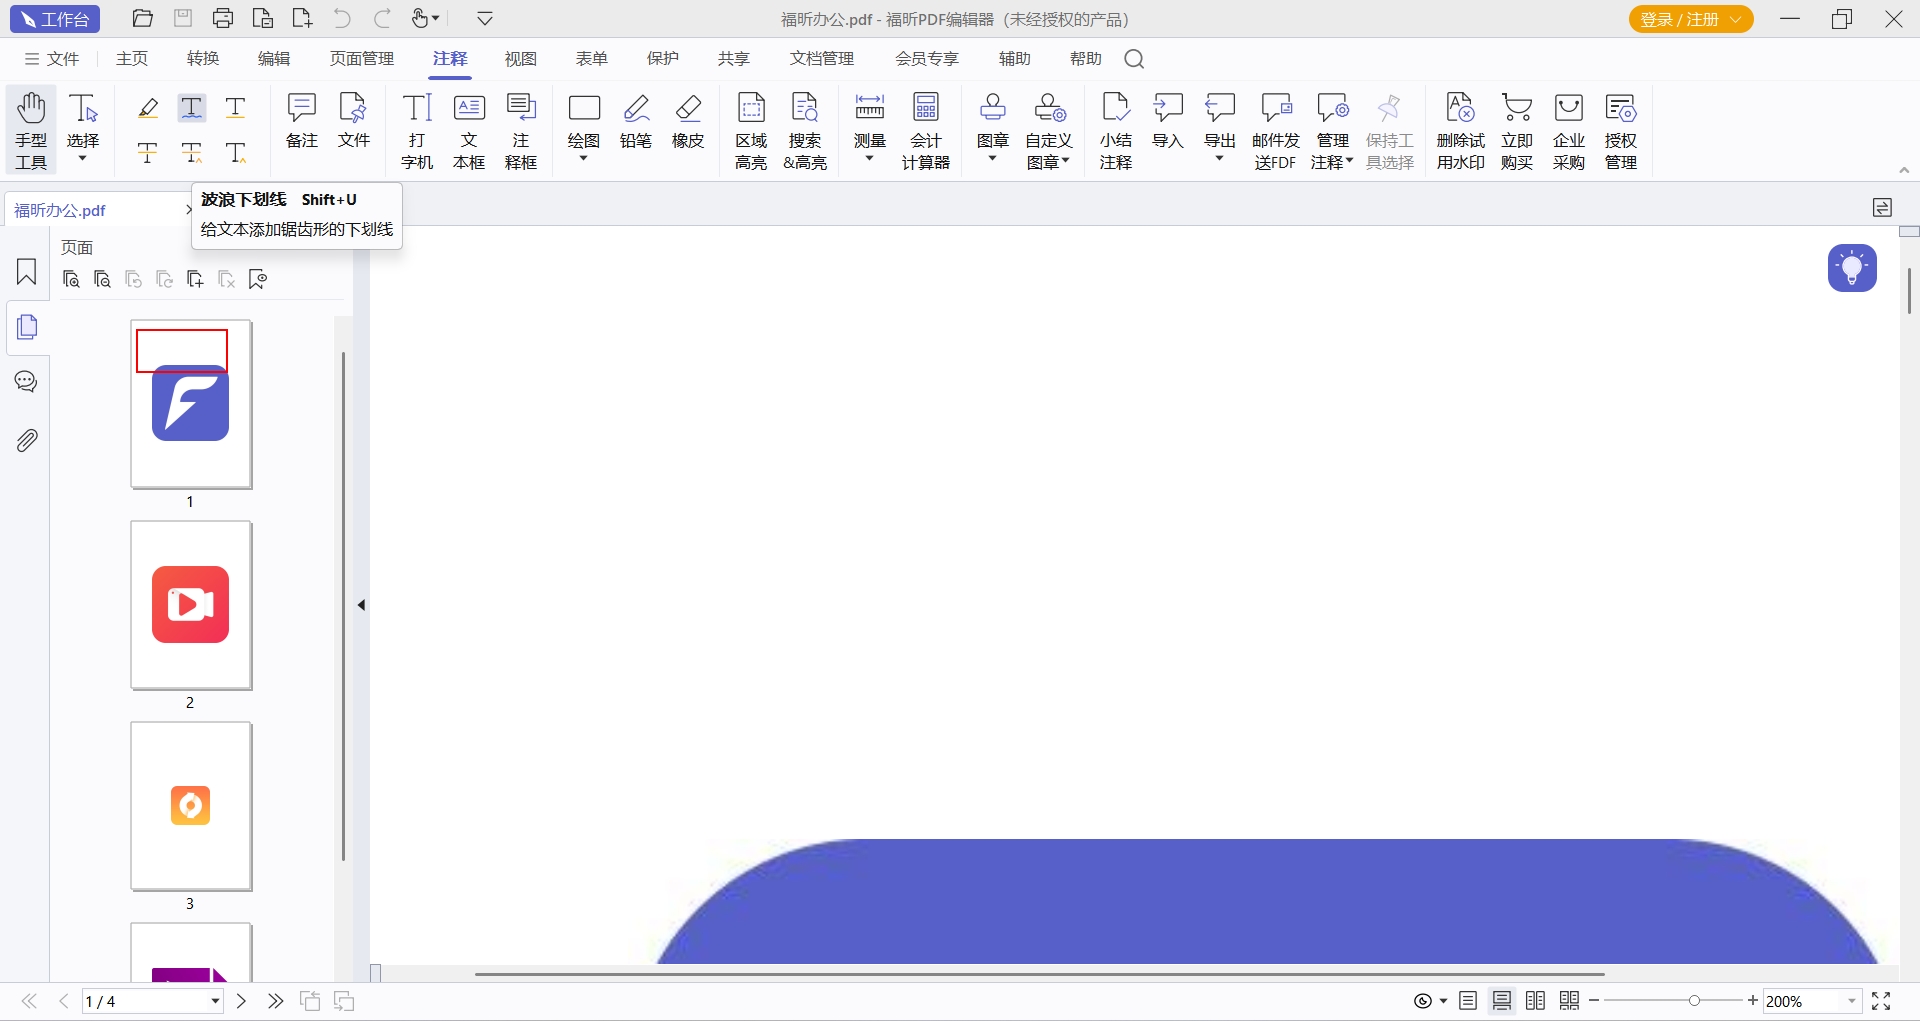The width and height of the screenshot is (1920, 1021).
Task: Click the 工作台 workbench button
Action: (55, 19)
